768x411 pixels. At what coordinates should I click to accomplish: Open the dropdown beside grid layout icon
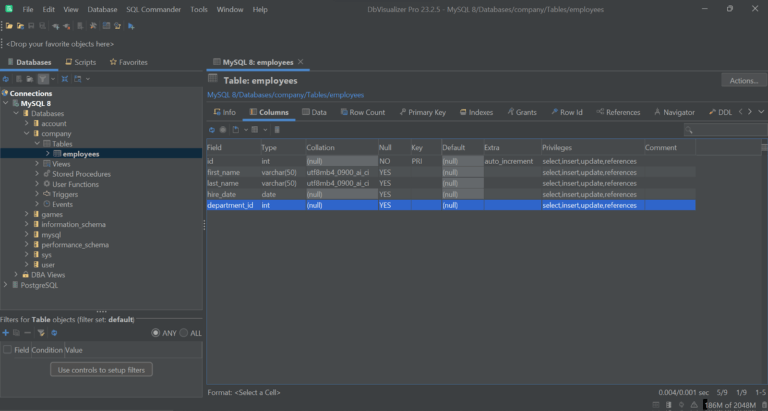point(265,130)
